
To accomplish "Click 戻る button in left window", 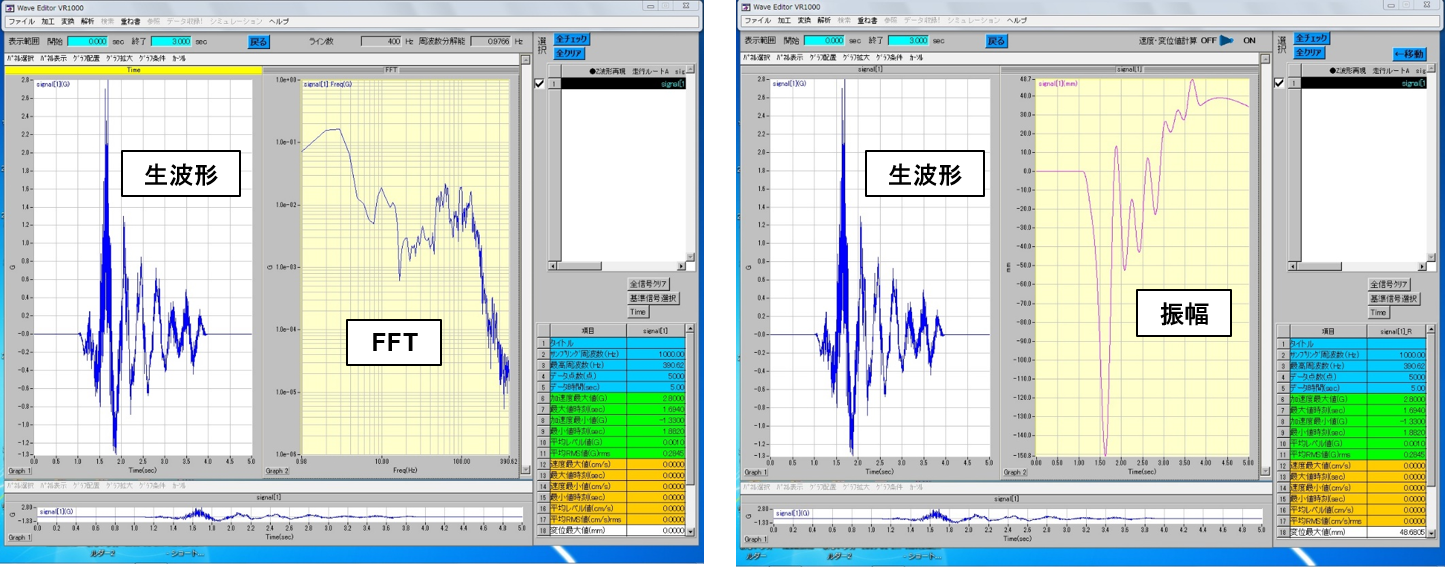I will click(x=258, y=42).
